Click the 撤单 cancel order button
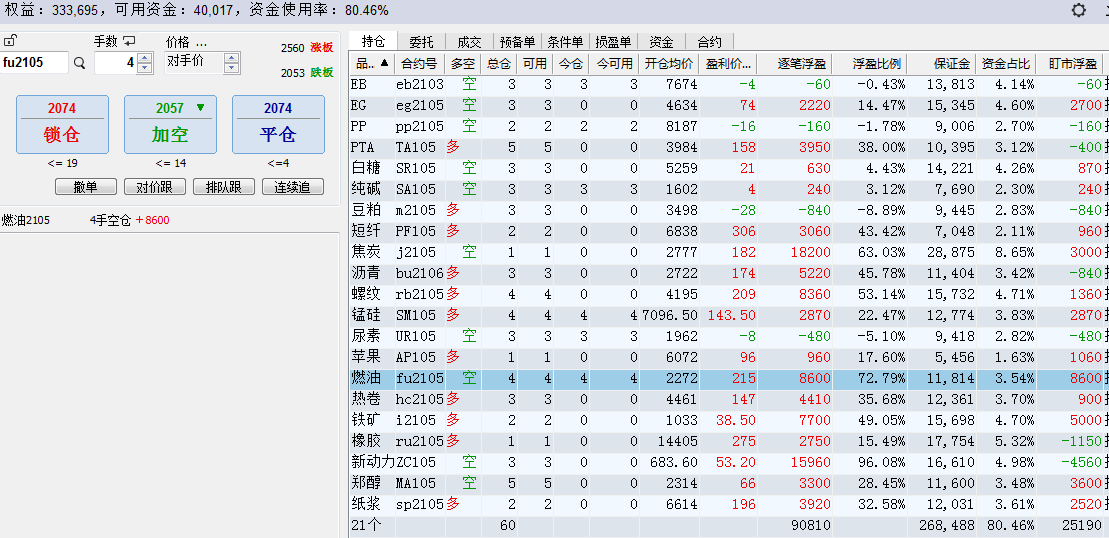 click(86, 187)
